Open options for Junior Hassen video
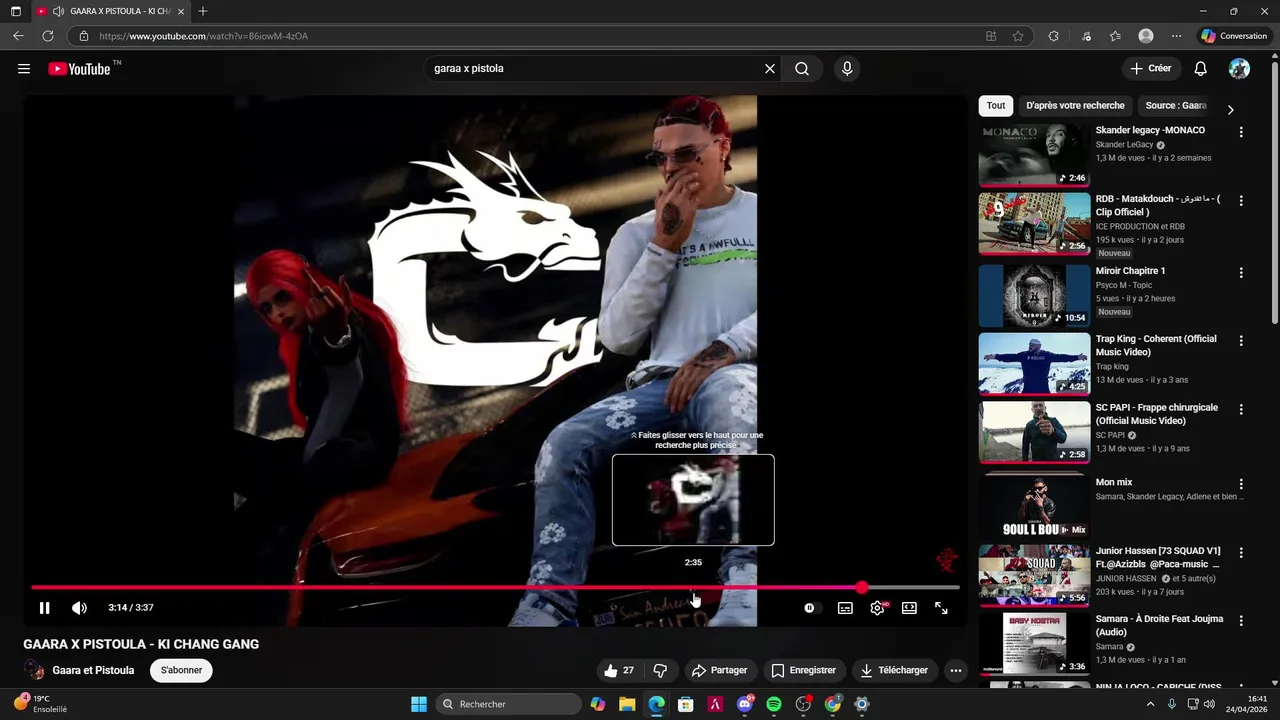 [1241, 553]
